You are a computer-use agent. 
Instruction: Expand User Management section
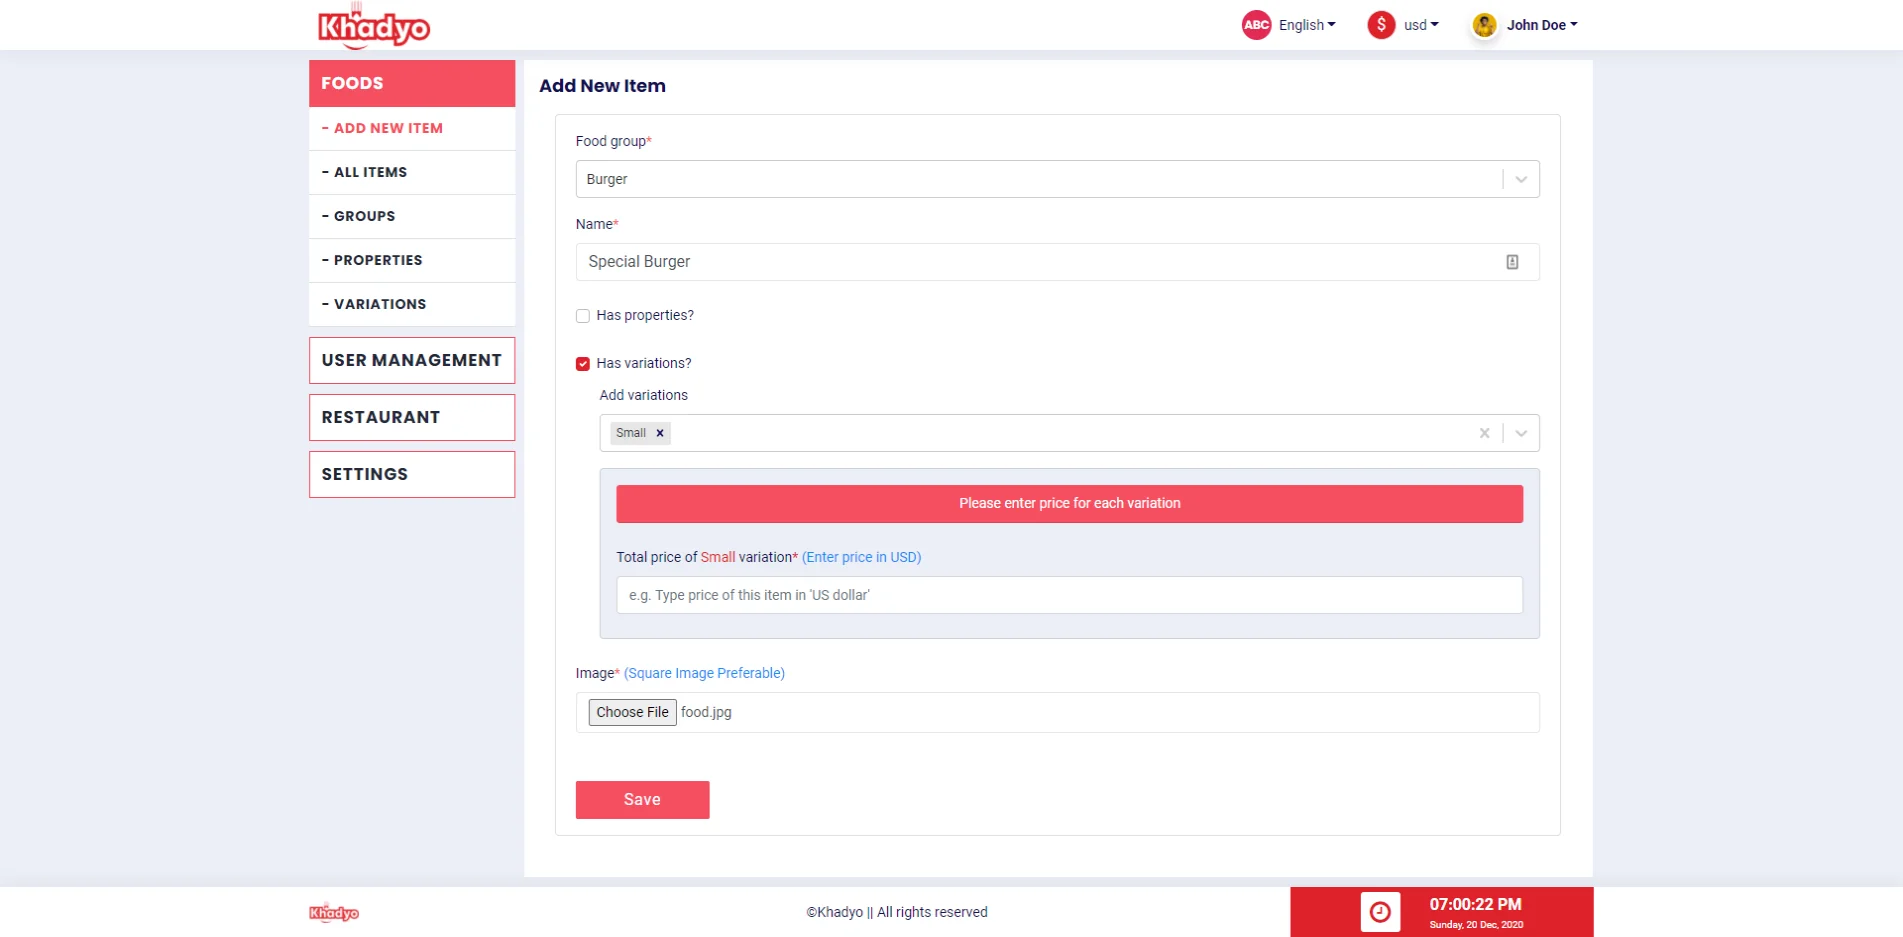coord(412,360)
